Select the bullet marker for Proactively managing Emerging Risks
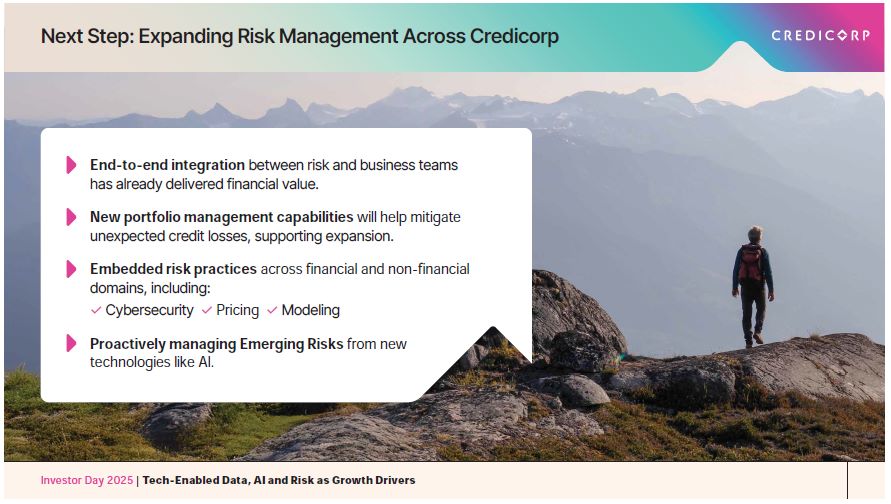The image size is (891, 504). click(71, 344)
